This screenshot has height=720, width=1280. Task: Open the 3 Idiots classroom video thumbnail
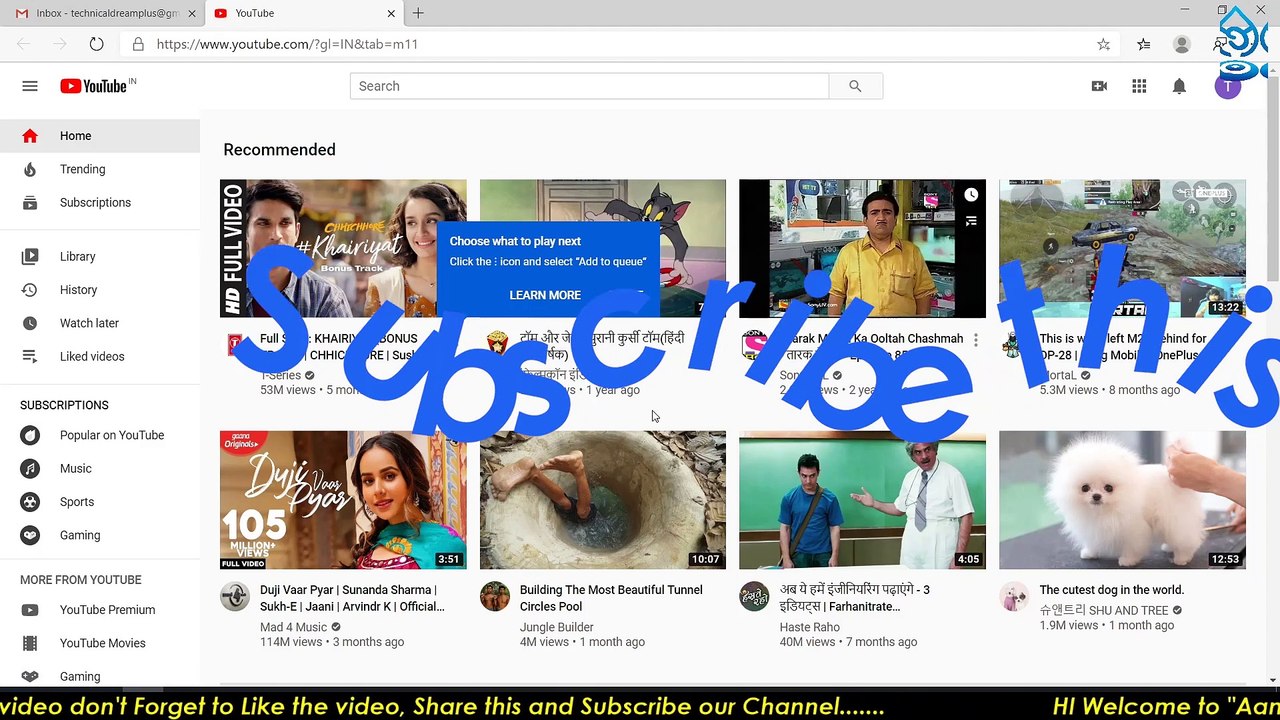click(x=862, y=500)
